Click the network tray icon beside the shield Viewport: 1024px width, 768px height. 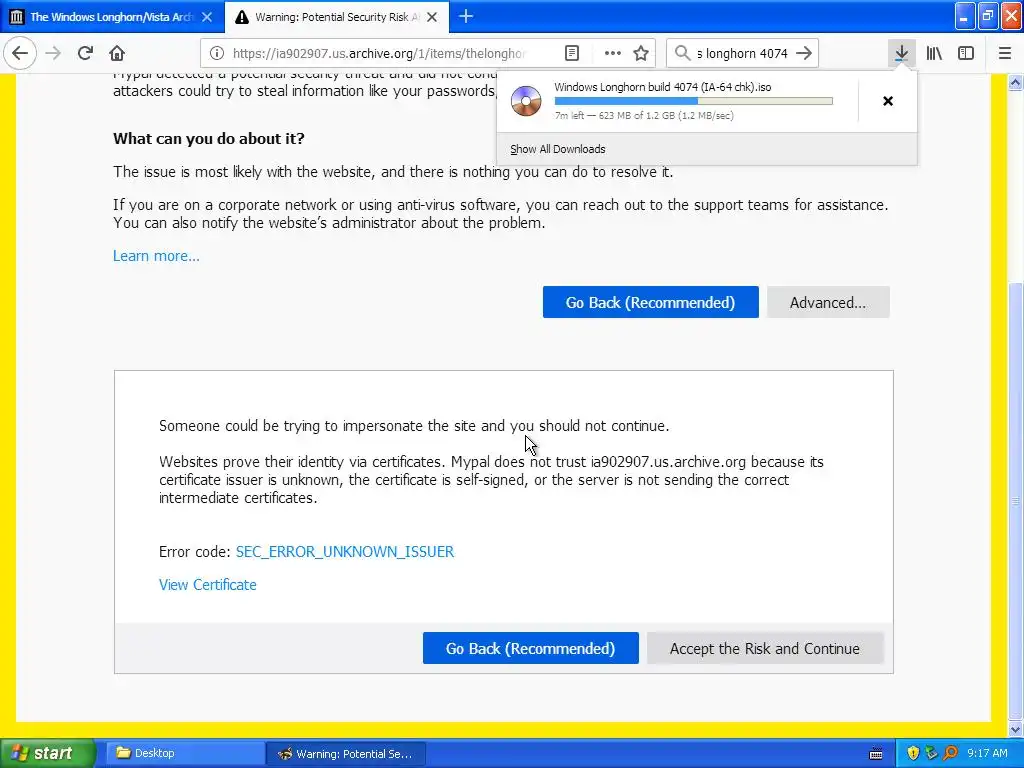(932, 753)
